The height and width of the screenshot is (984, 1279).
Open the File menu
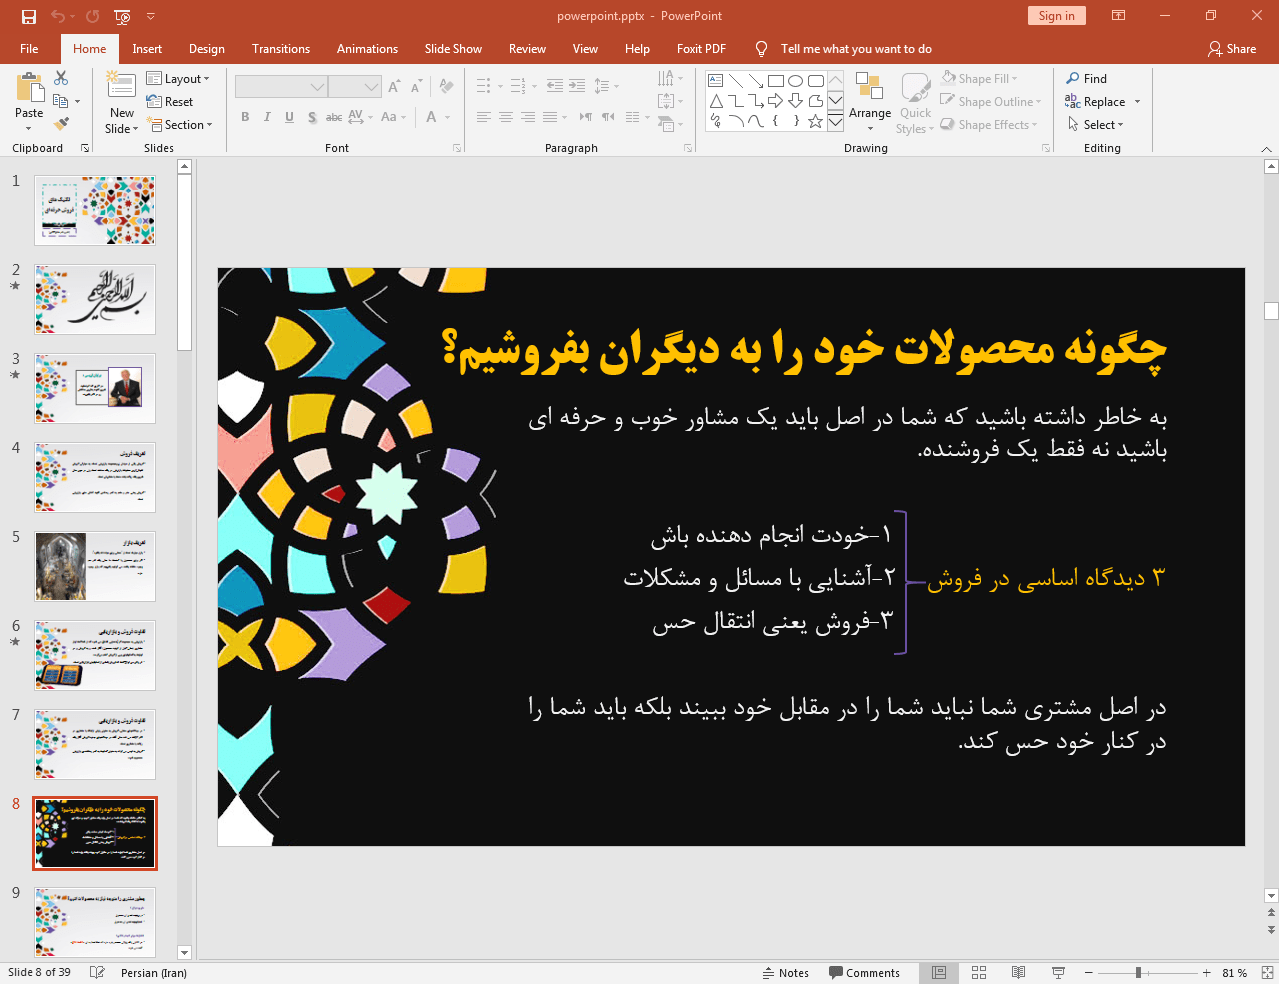(x=29, y=49)
